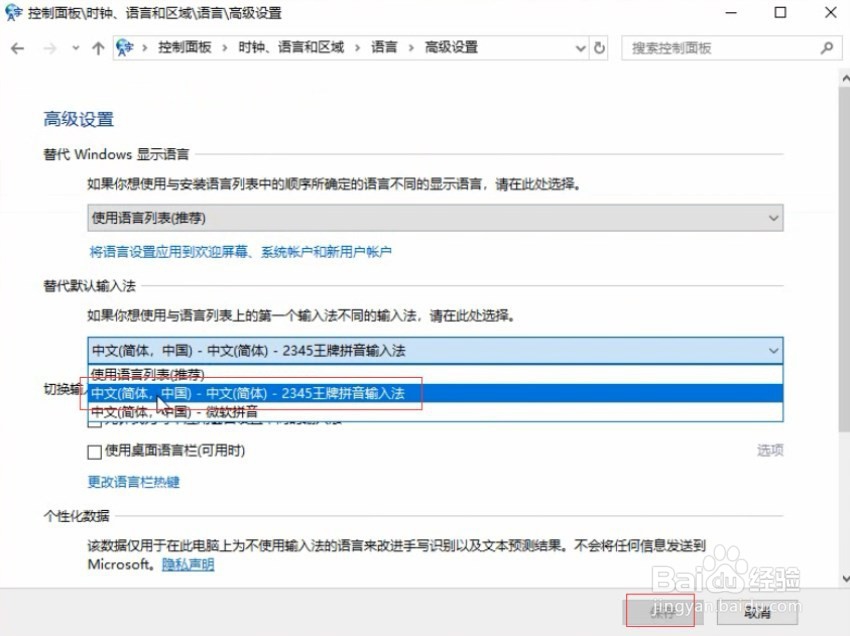Open recent locations dropdown arrow
Screen dimensions: 850x636
[x=75, y=48]
